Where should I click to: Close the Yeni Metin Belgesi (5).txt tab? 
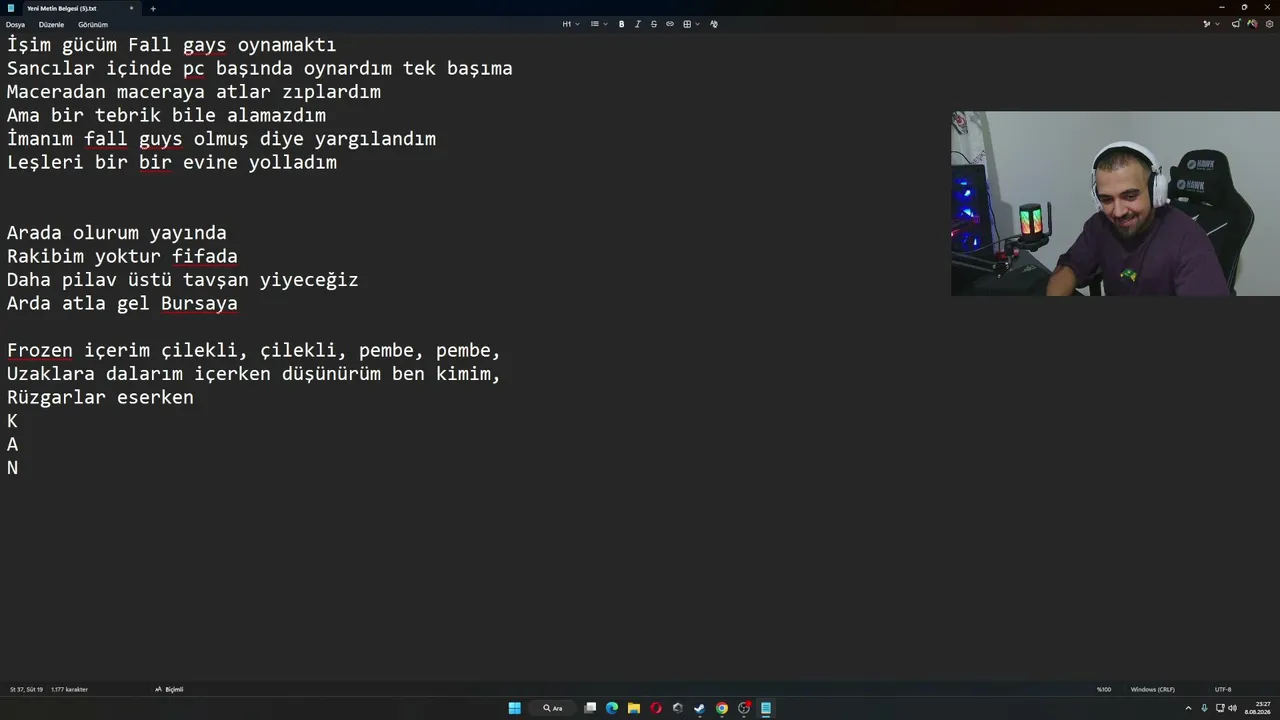tap(131, 8)
